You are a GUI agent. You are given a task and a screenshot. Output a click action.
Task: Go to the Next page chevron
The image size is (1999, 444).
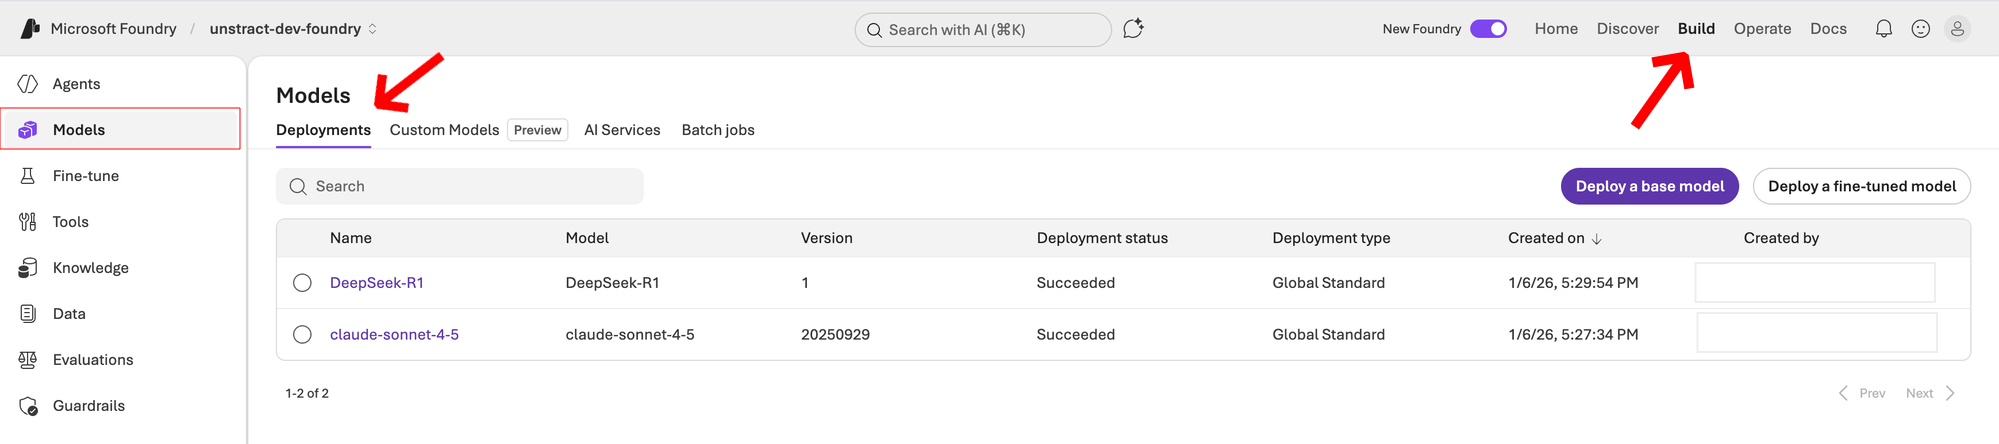1950,393
